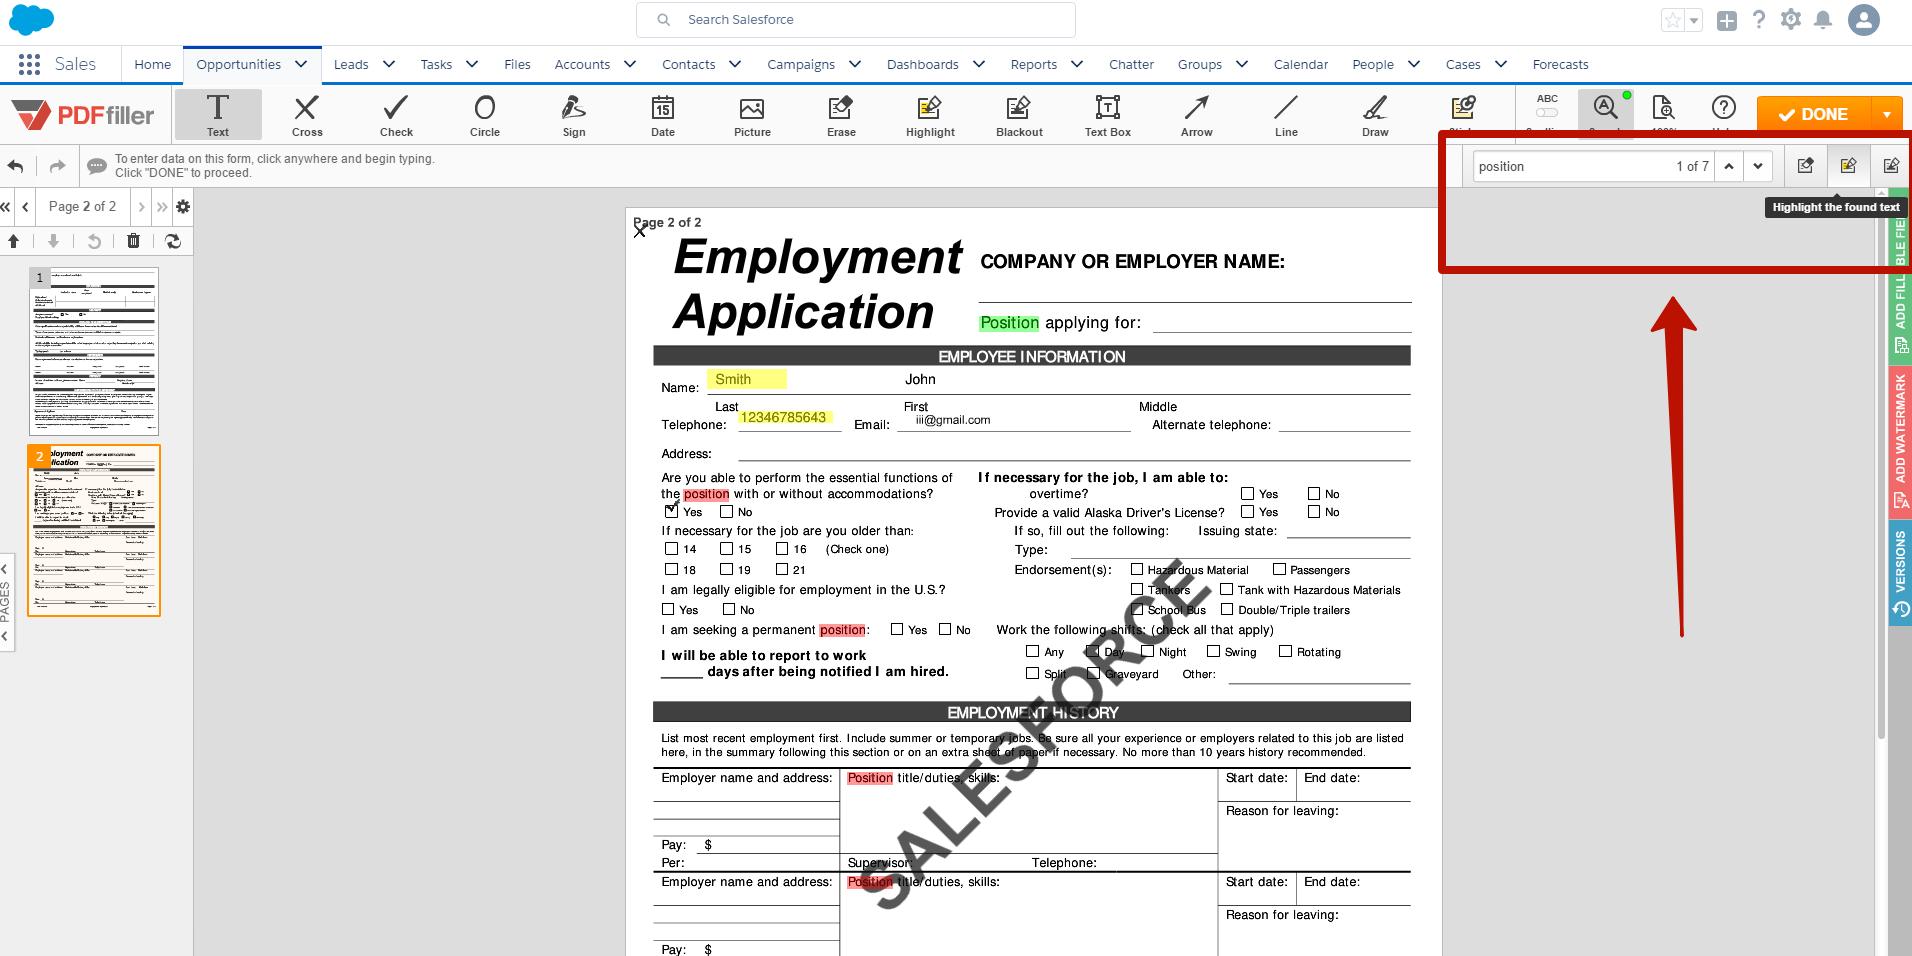
Task: Check the Rotating shift box
Action: coord(1285,651)
